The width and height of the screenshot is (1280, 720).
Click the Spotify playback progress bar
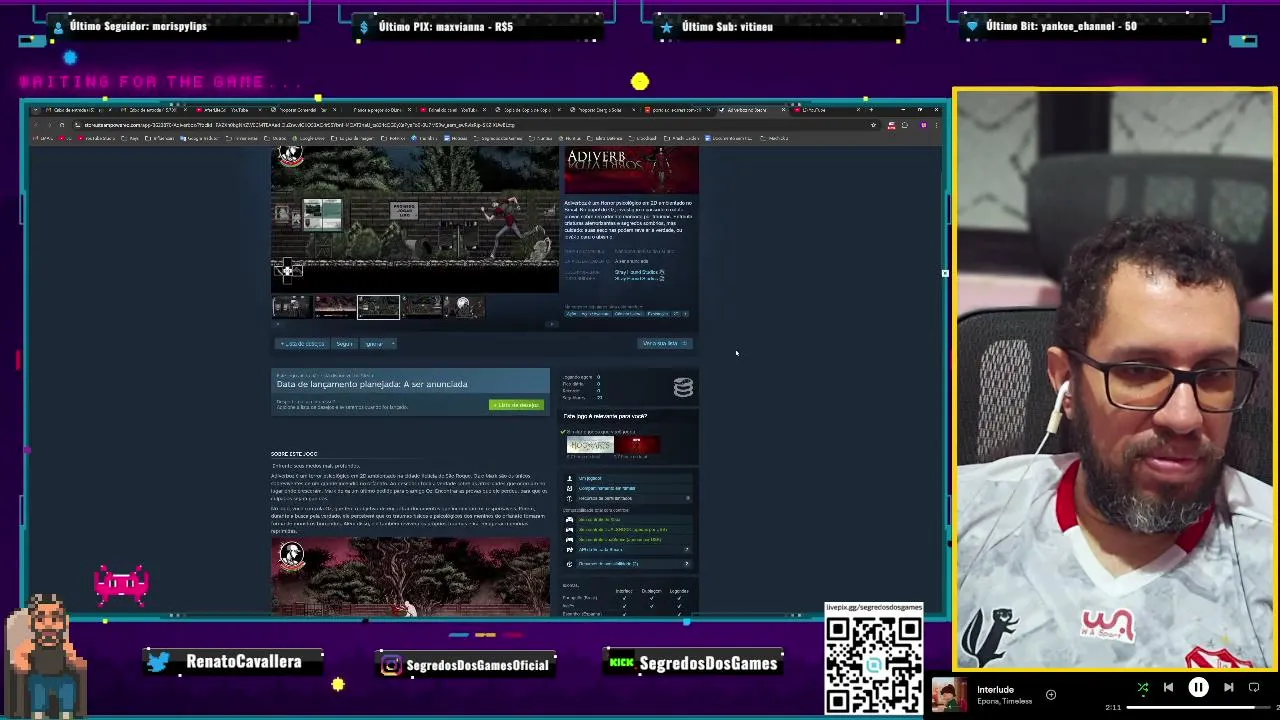1200,708
